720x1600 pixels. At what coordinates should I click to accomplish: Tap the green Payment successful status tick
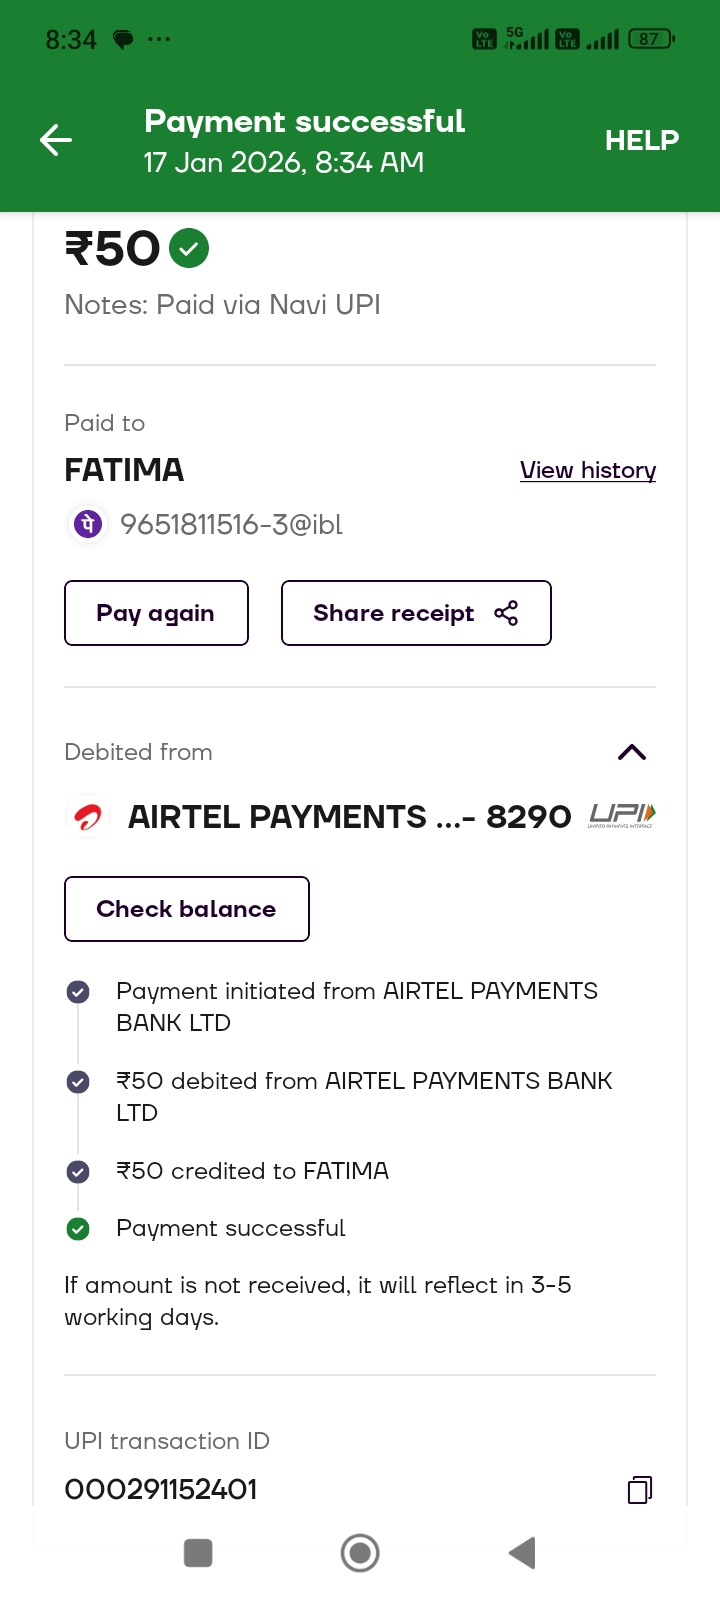pos(78,1228)
